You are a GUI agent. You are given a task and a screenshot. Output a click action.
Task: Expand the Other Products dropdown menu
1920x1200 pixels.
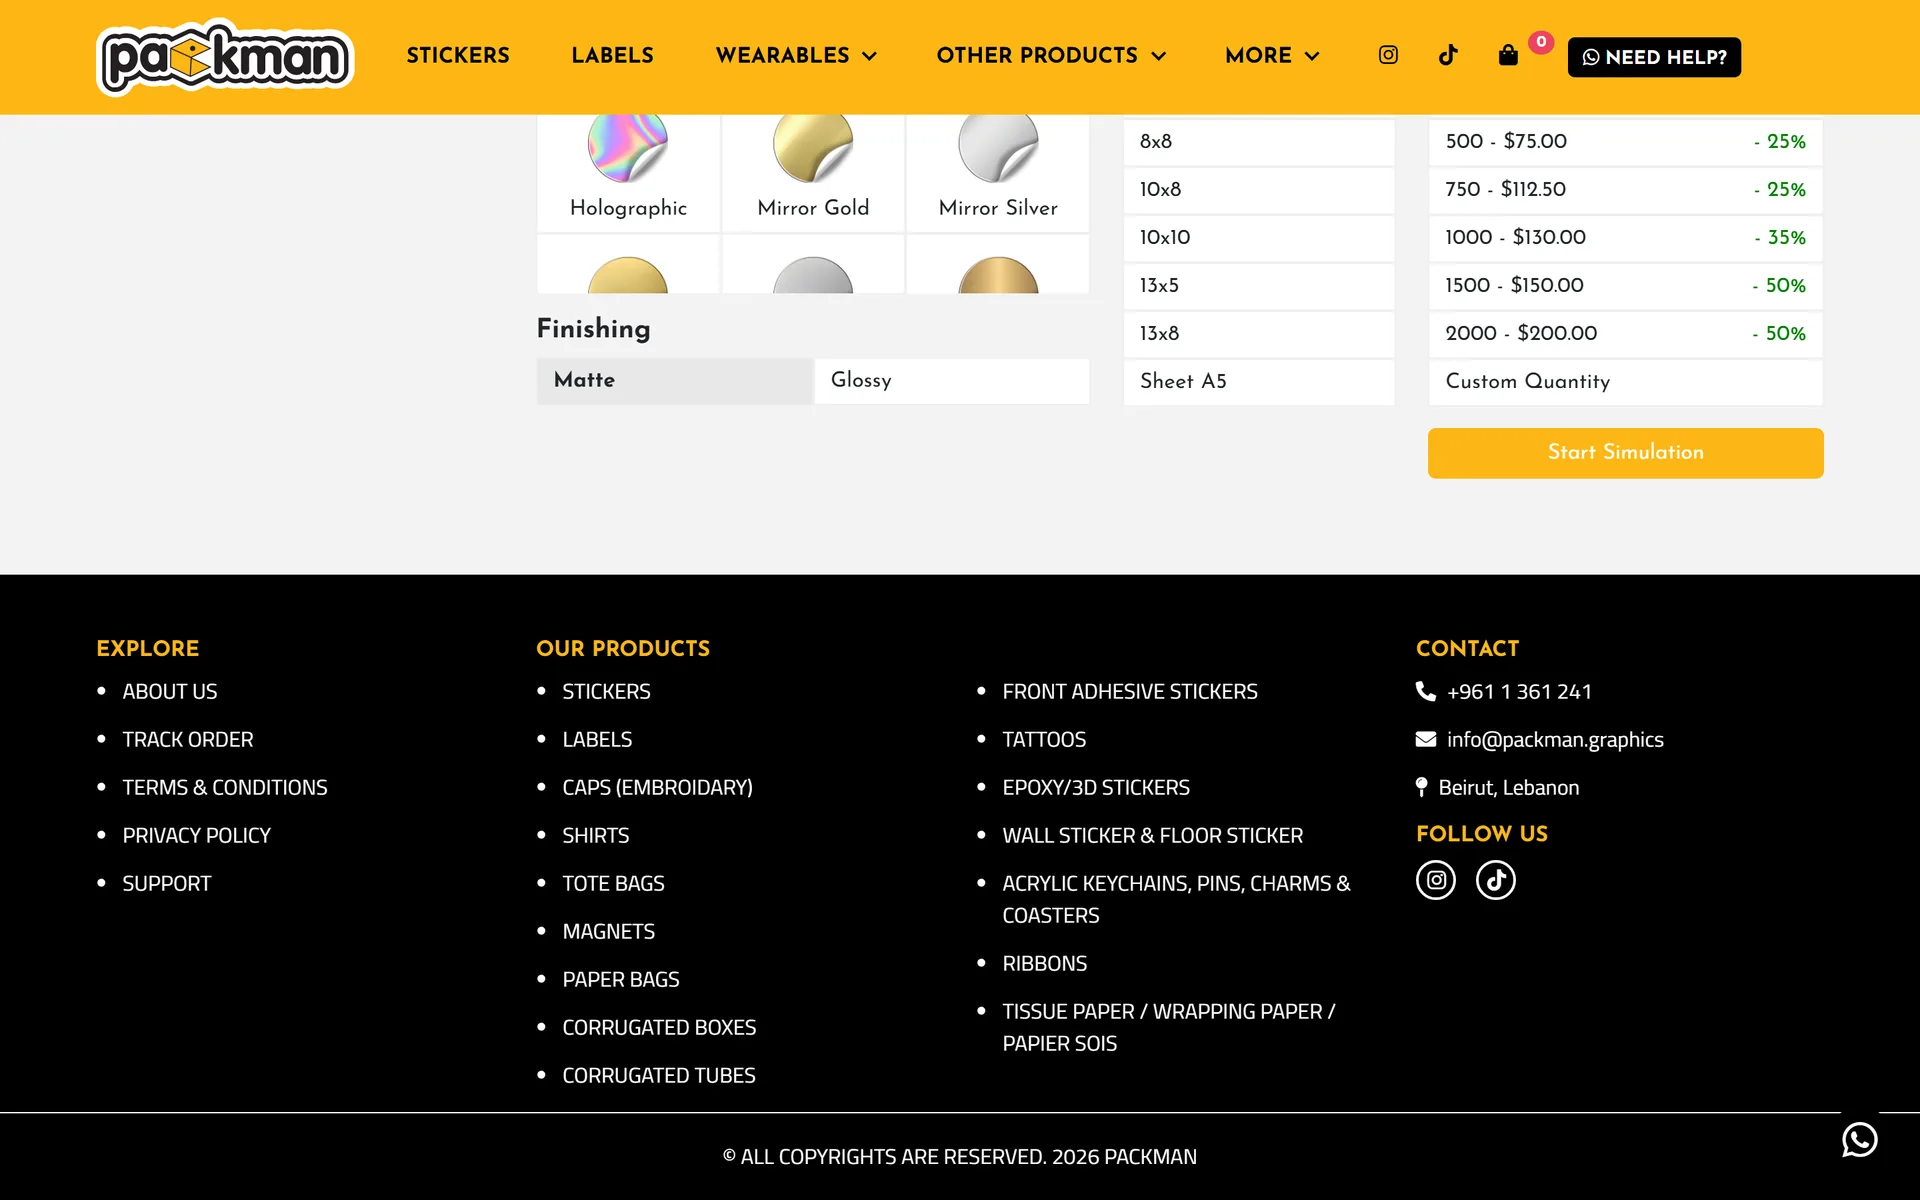click(x=1051, y=56)
